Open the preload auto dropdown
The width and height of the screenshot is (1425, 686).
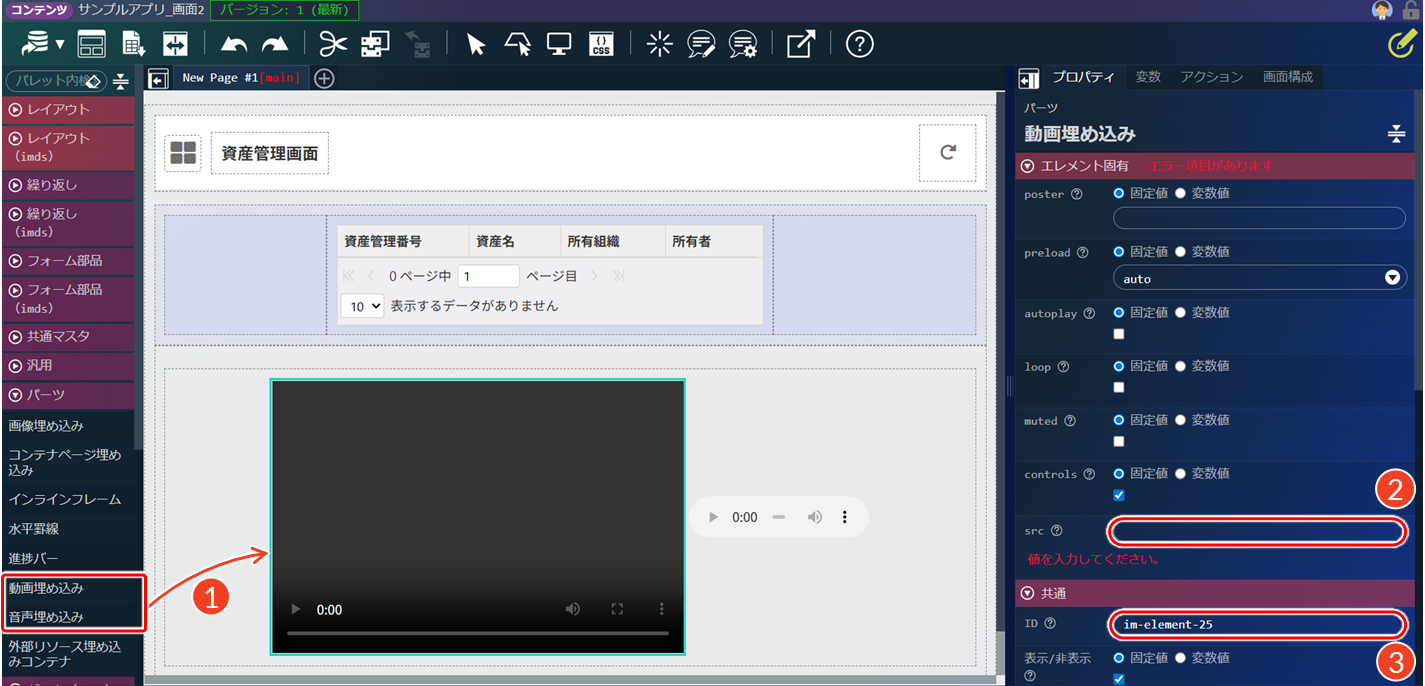(x=1260, y=278)
